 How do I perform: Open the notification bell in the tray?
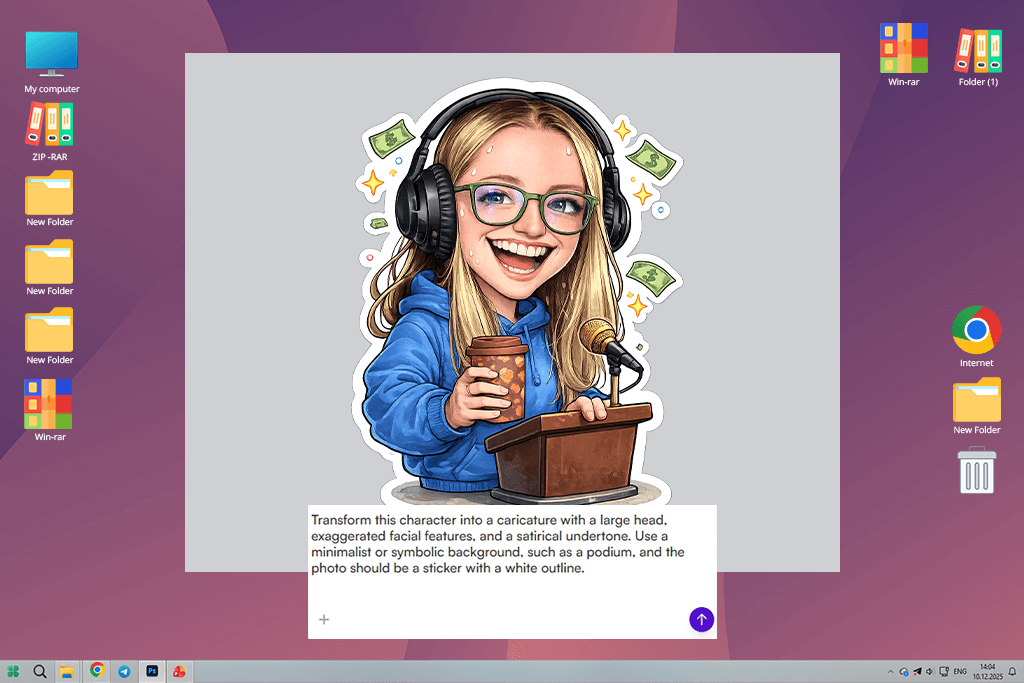[x=1012, y=671]
